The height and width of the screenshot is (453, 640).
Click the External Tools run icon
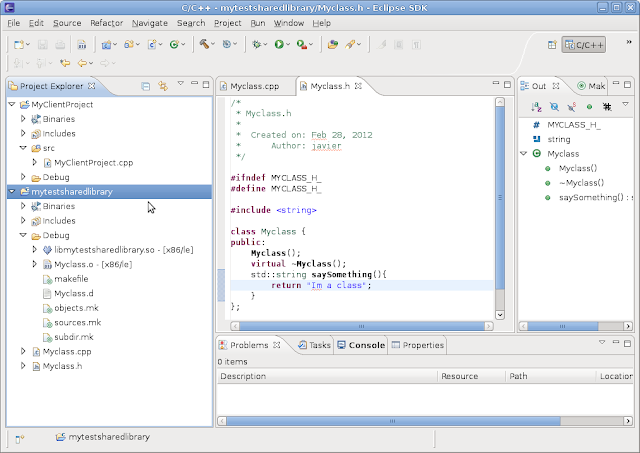[x=301, y=44]
